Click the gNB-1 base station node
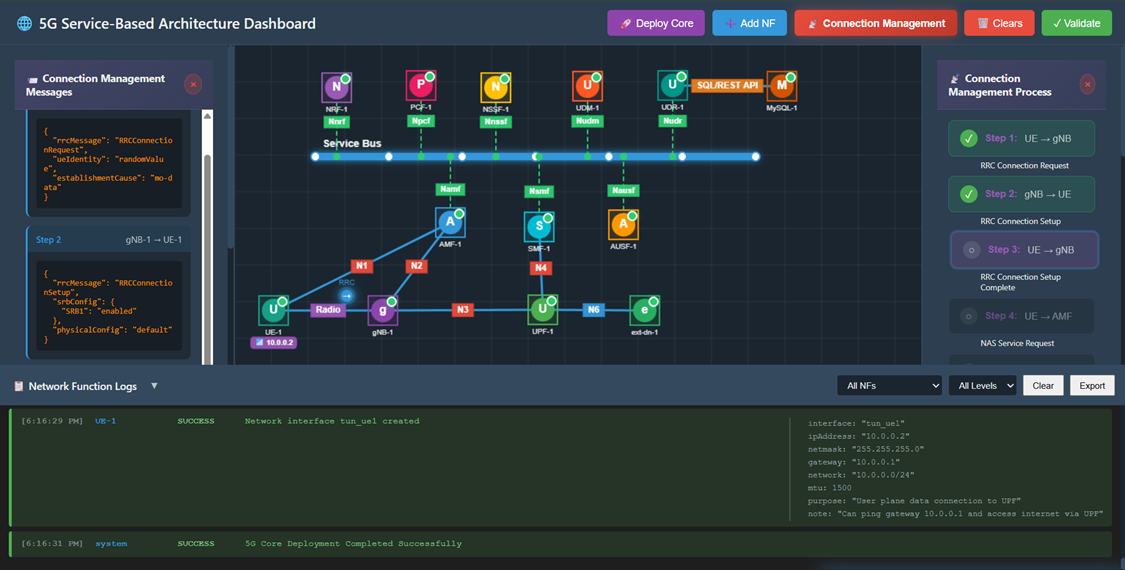The image size is (1125, 570). 382,310
